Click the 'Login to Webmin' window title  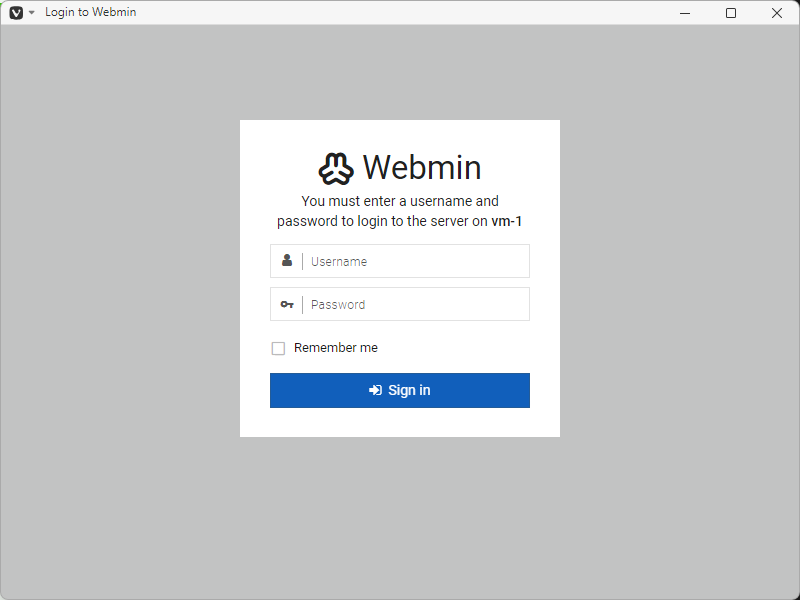91,12
